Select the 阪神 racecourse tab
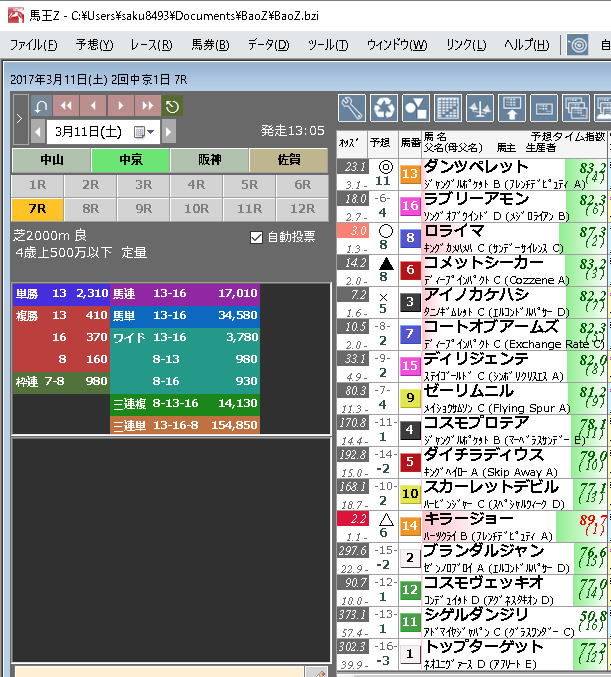The height and width of the screenshot is (677, 611). pyautogui.click(x=209, y=160)
